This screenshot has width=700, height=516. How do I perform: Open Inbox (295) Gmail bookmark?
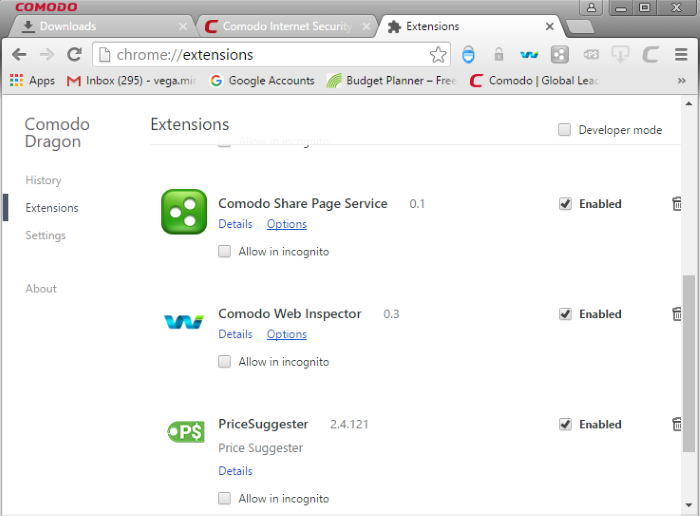[x=131, y=80]
